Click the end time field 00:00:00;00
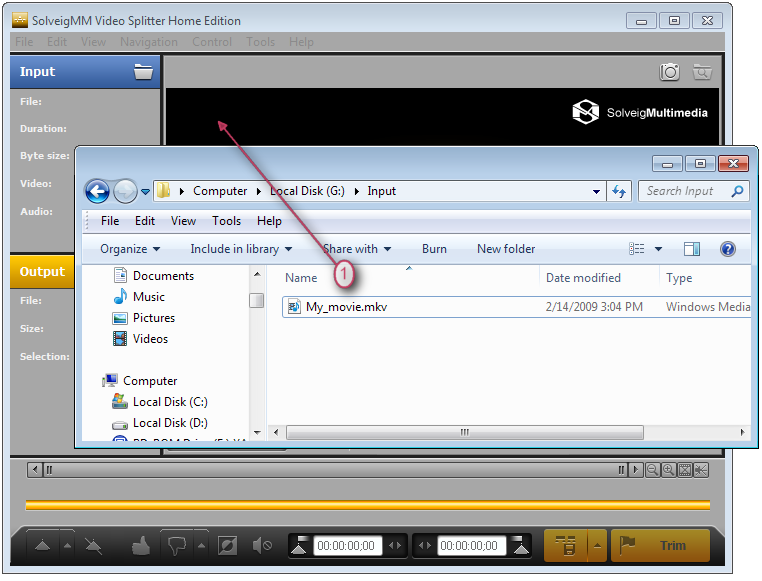This screenshot has height=581, width=762. [x=470, y=546]
